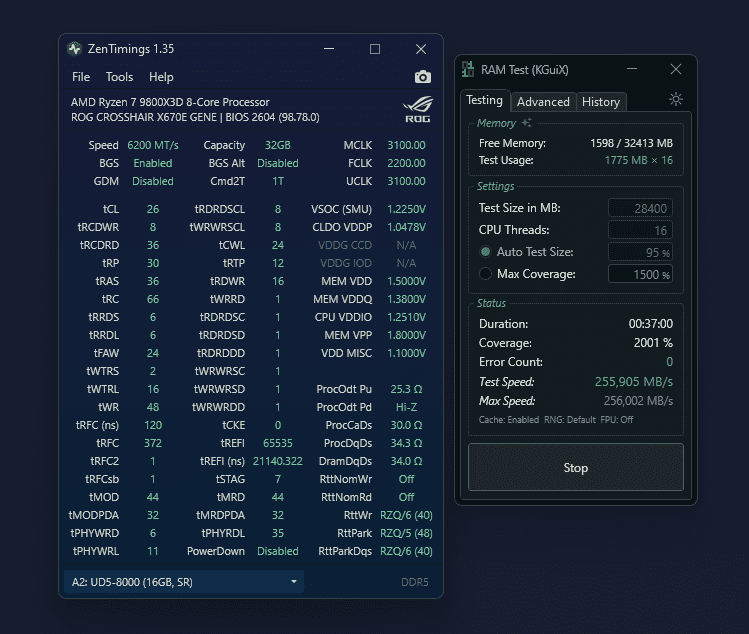Viewport: 749px width, 634px height.
Task: Click the Error Count value 0
Action: pyautogui.click(x=670, y=362)
